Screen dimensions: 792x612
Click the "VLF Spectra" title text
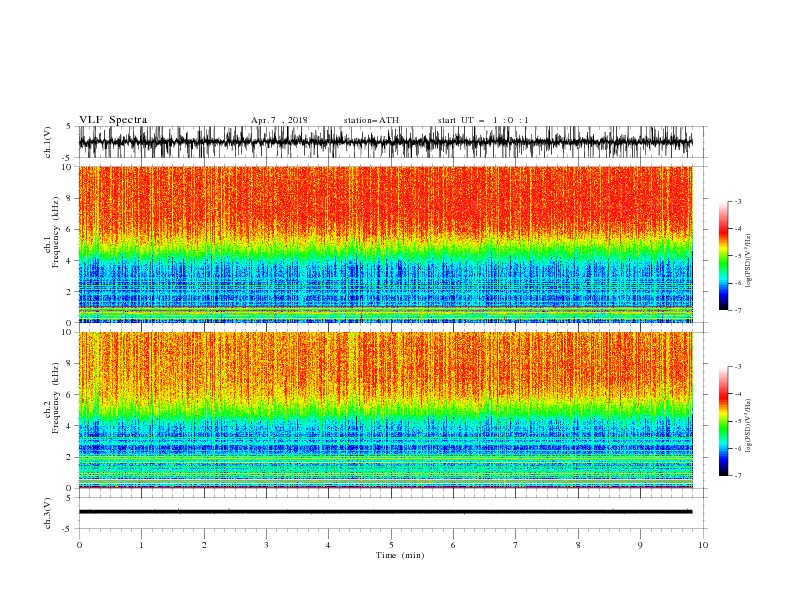(x=113, y=120)
